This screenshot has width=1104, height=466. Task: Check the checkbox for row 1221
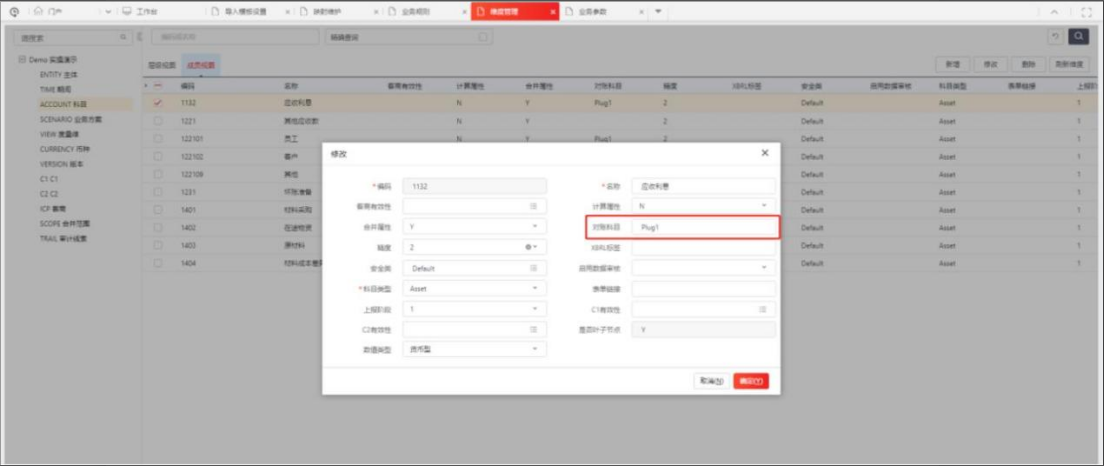(x=157, y=121)
